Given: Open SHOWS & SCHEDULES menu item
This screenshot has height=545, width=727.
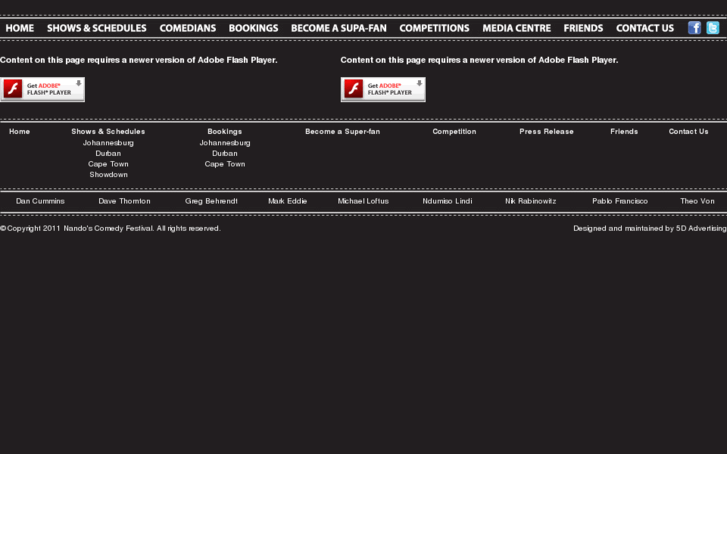Looking at the screenshot, I should point(96,28).
